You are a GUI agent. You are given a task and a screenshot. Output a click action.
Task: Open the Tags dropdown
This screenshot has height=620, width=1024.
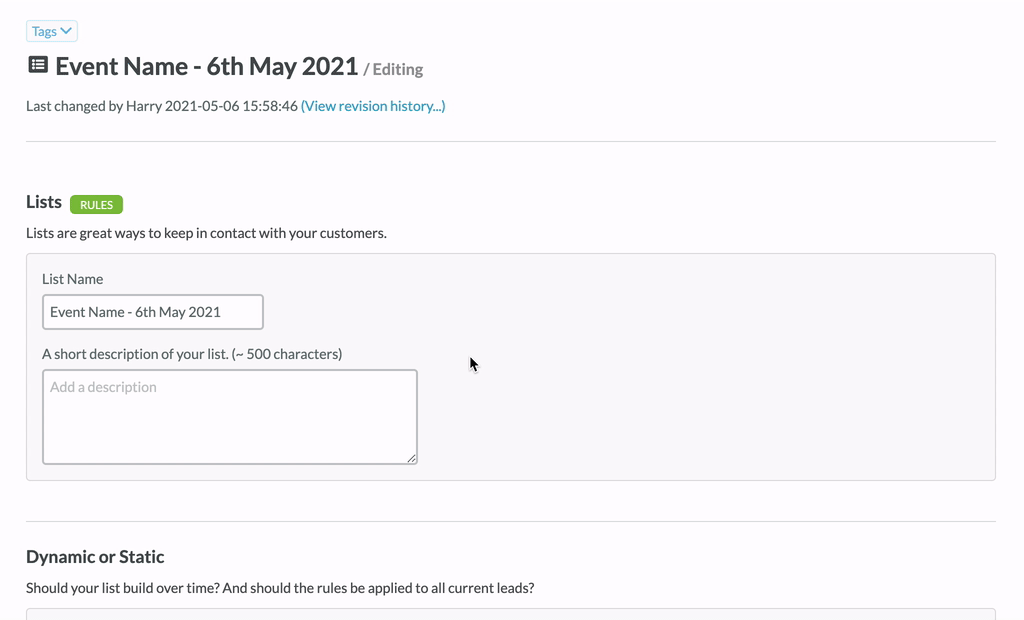coord(52,31)
